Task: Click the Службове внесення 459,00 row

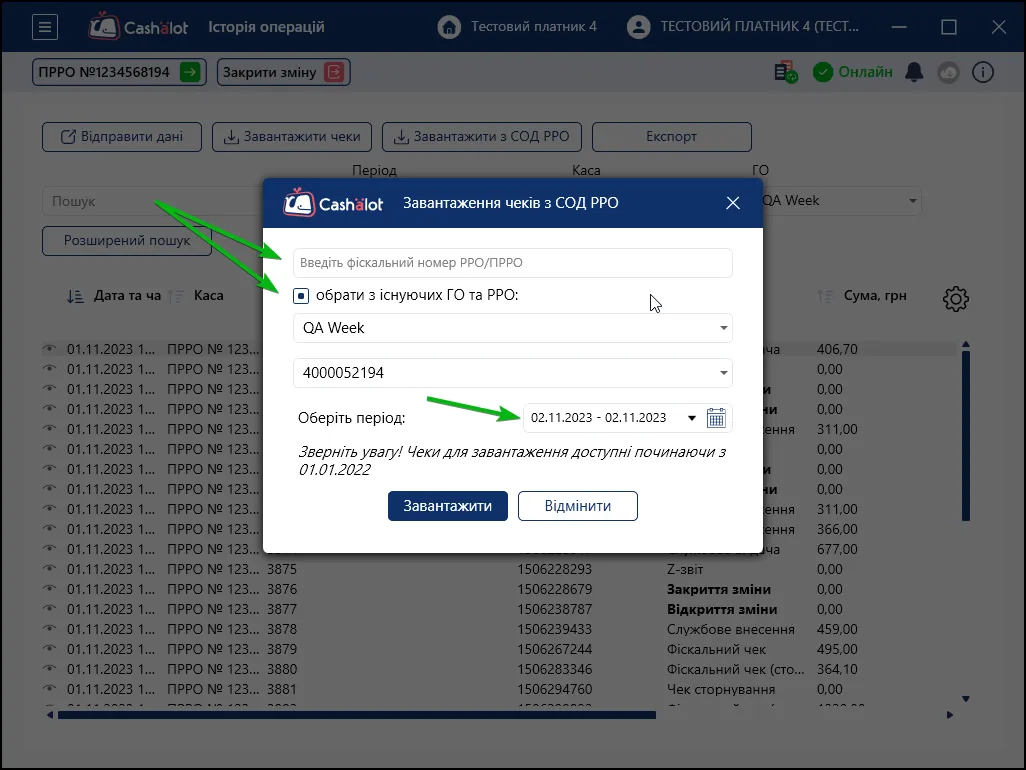Action: pyautogui.click(x=499, y=629)
